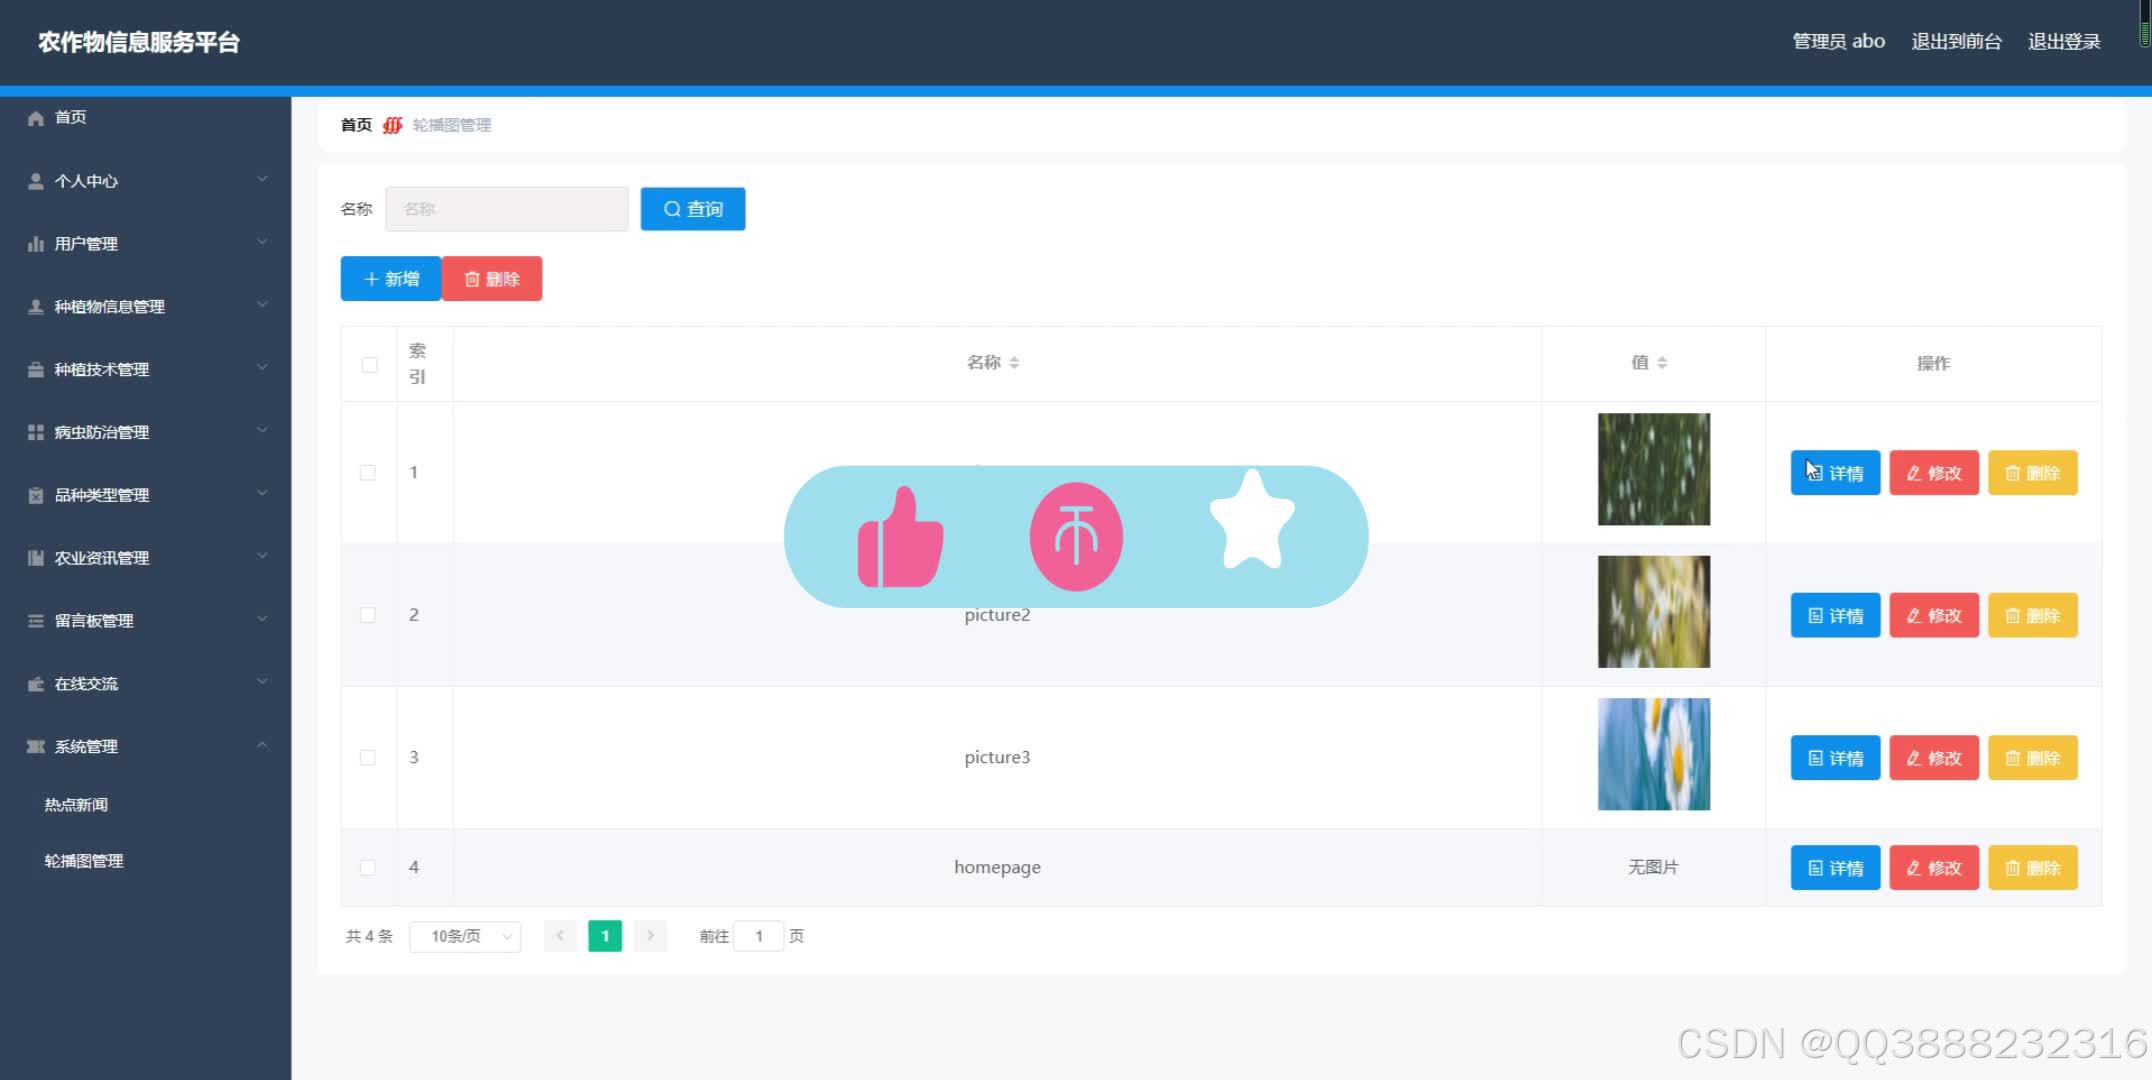This screenshot has width=2152, height=1080.
Task: Open the picture3 flower thumbnail
Action: (1653, 754)
